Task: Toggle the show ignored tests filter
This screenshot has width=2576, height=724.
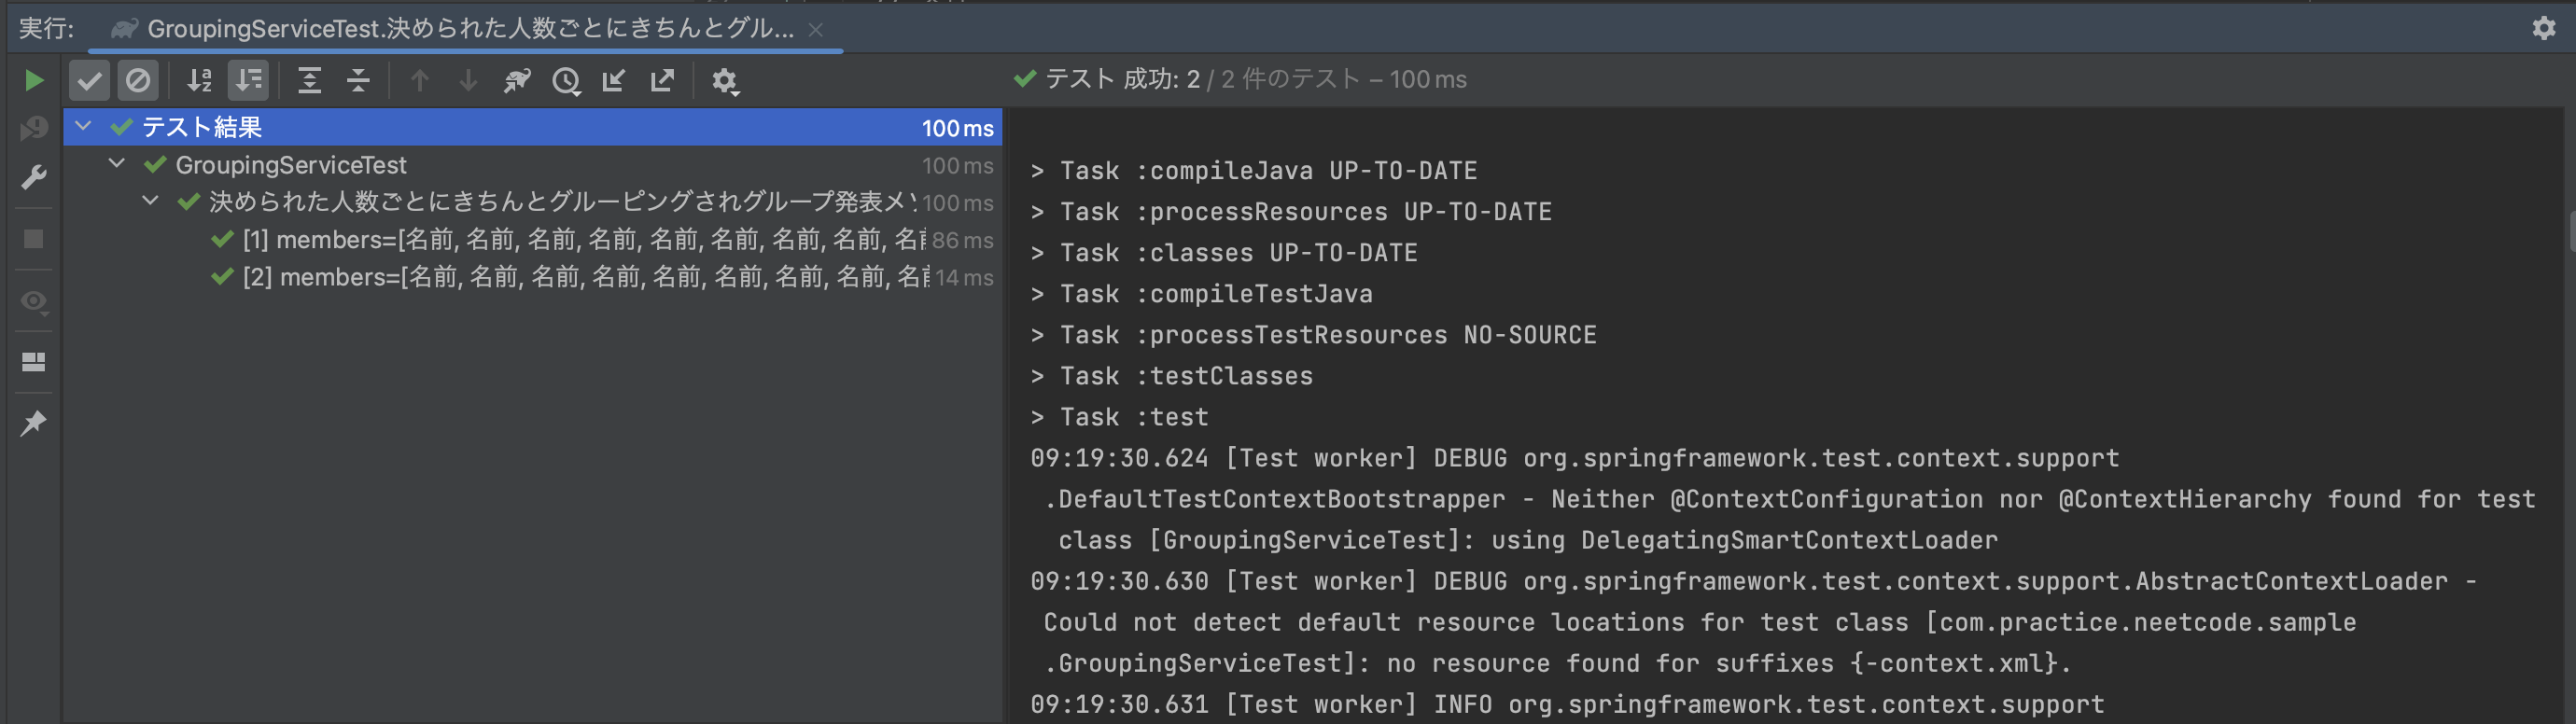Action: 138,80
